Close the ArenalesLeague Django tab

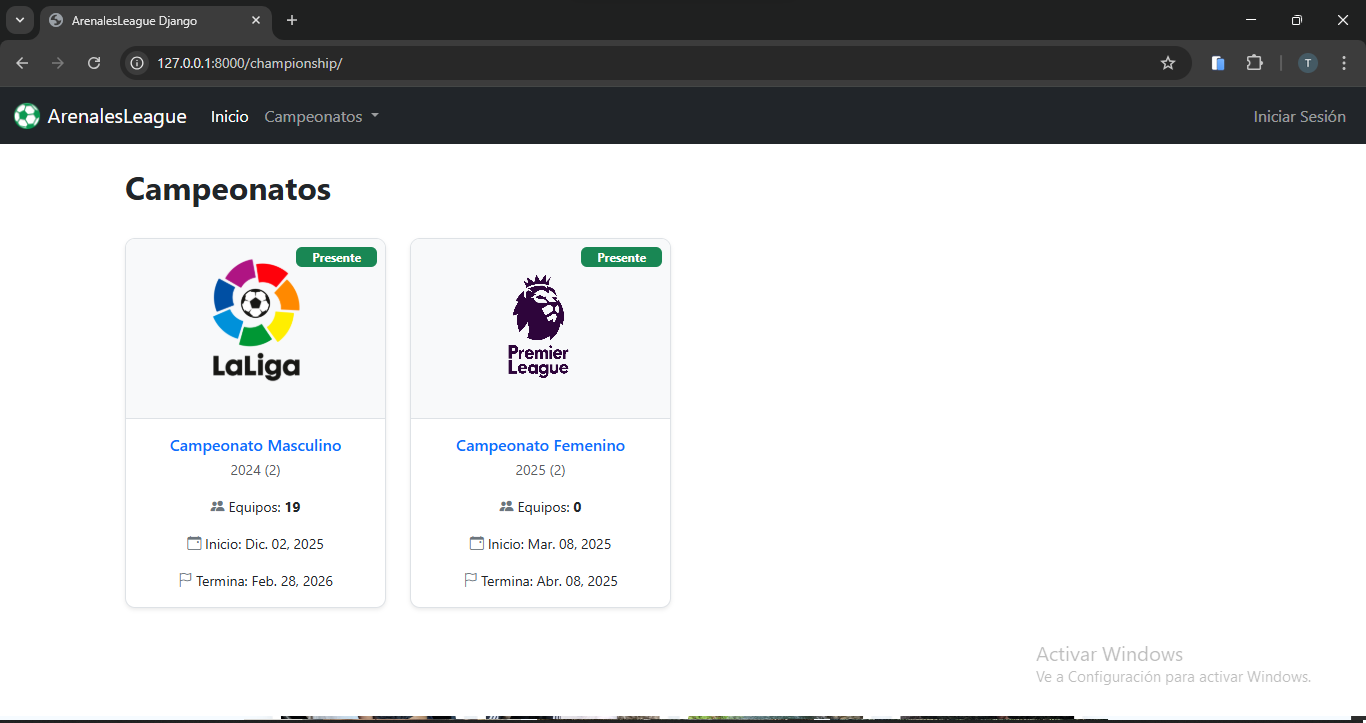(256, 20)
